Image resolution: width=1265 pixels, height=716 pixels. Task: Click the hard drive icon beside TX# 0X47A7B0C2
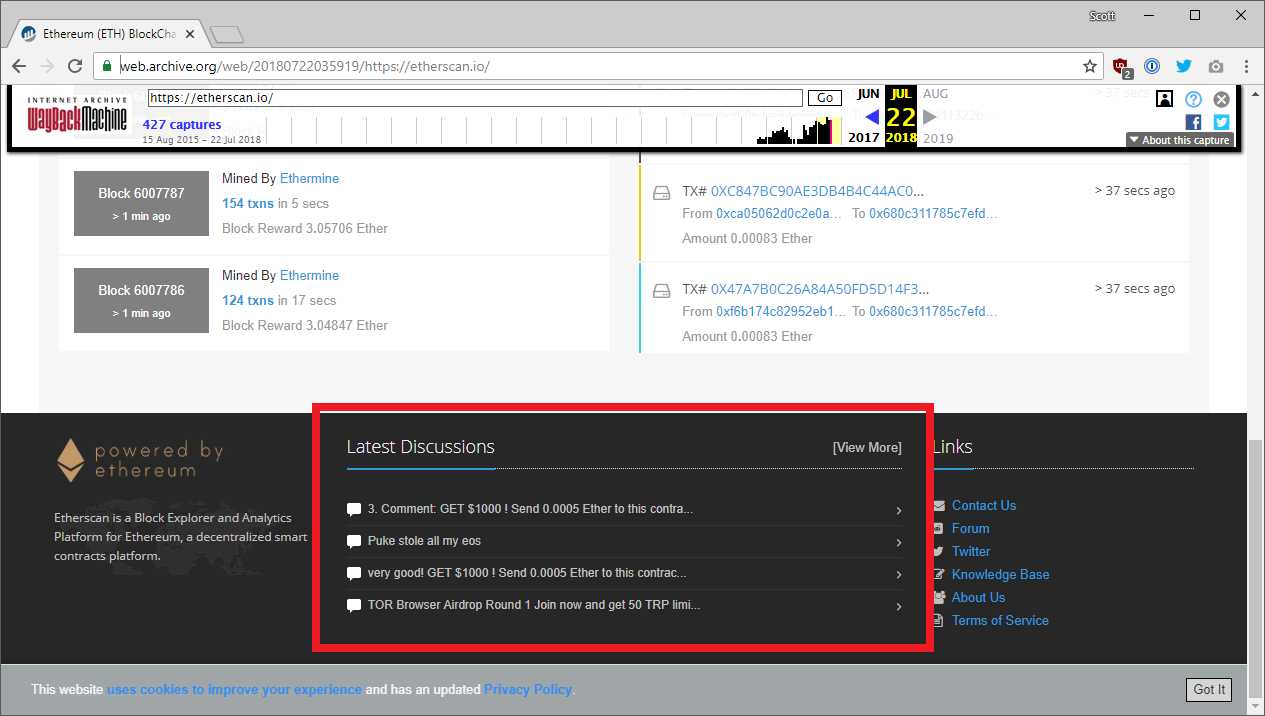(660, 290)
